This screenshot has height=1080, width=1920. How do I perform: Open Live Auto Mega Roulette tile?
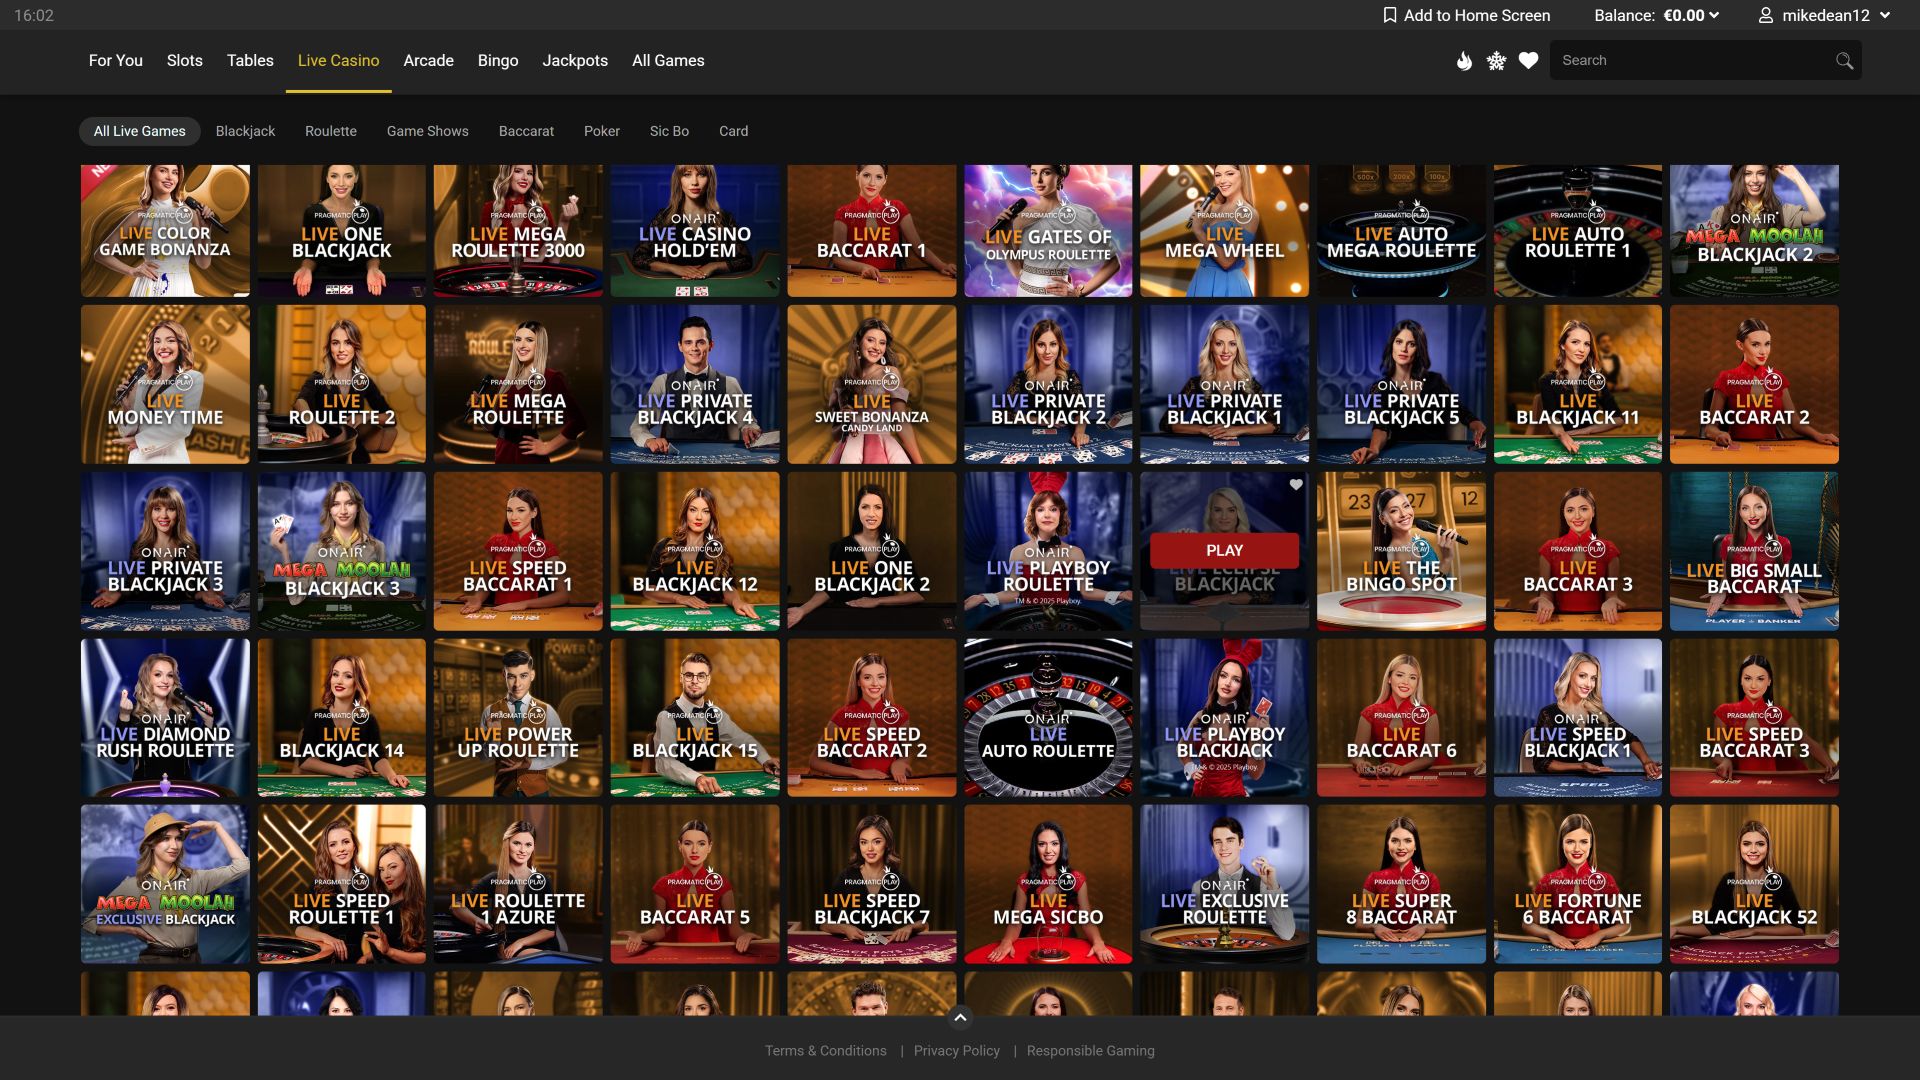[1401, 231]
